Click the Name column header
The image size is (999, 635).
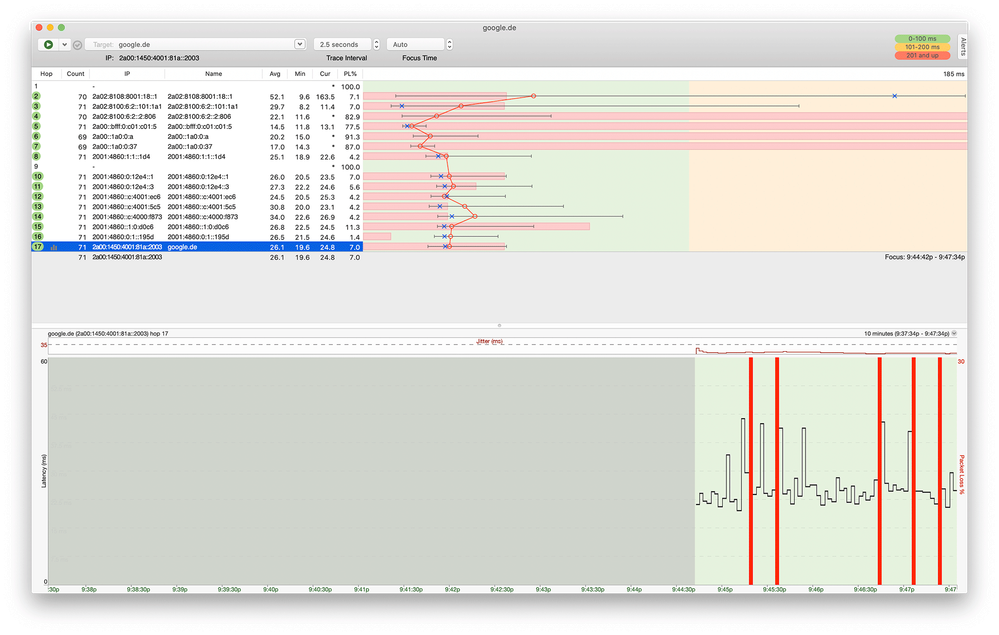click(213, 73)
